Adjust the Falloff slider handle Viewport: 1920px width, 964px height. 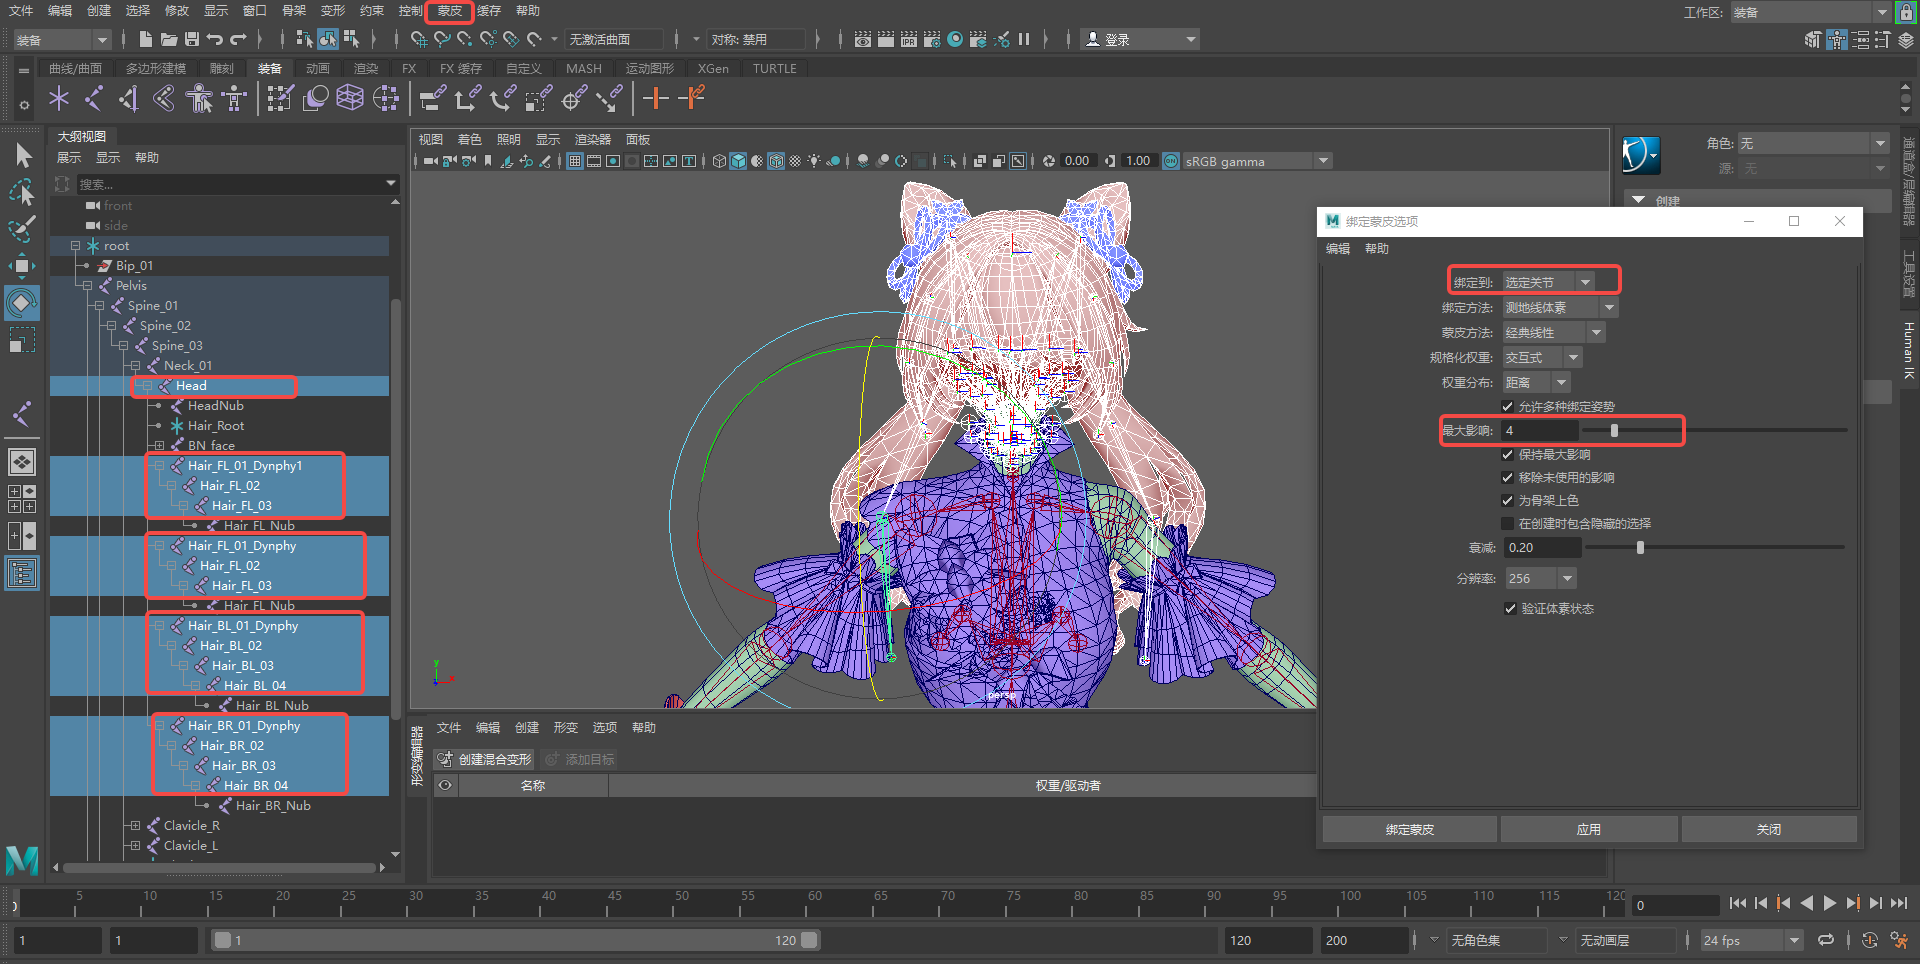point(1640,547)
